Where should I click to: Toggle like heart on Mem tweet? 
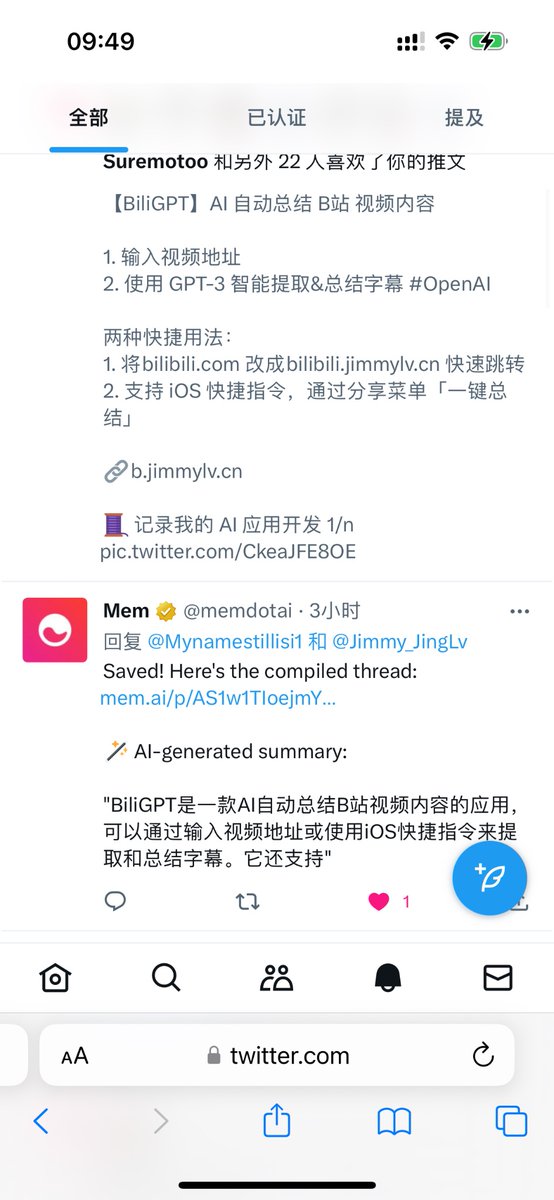[379, 901]
